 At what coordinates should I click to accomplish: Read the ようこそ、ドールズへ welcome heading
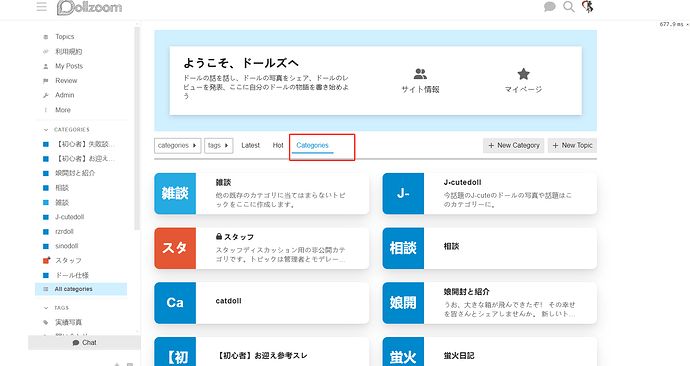pyautogui.click(x=241, y=63)
